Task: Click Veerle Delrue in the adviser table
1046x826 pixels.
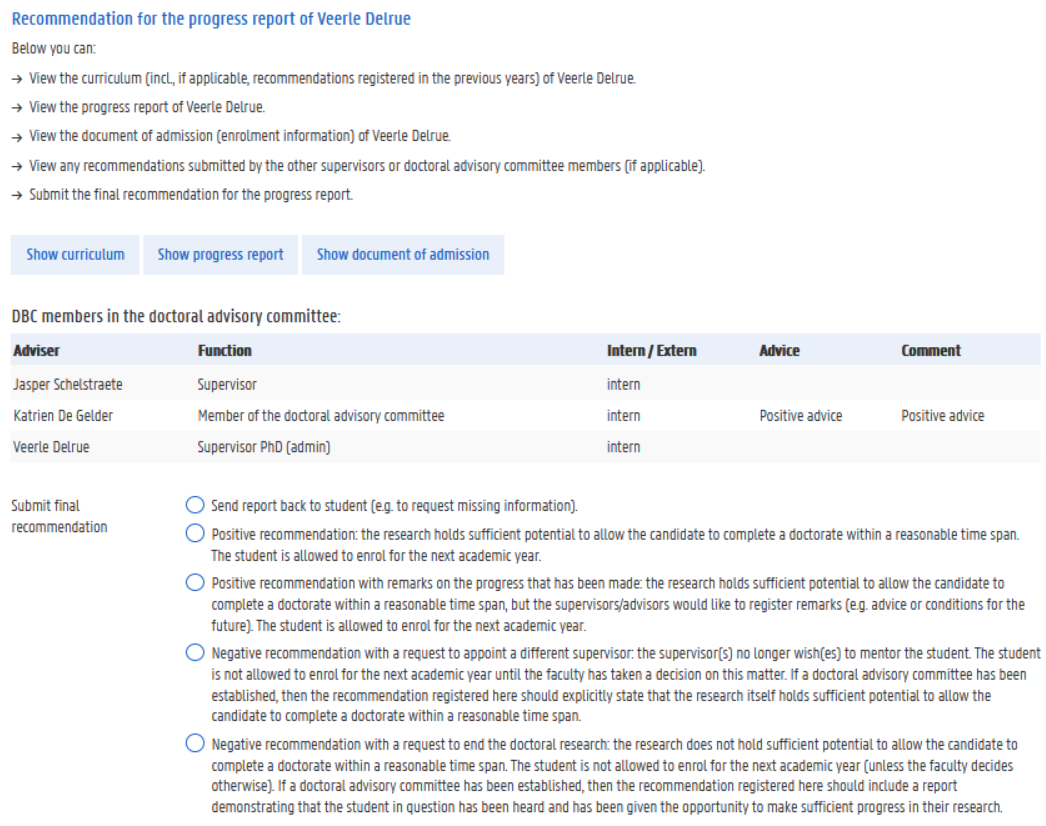Action: point(51,447)
